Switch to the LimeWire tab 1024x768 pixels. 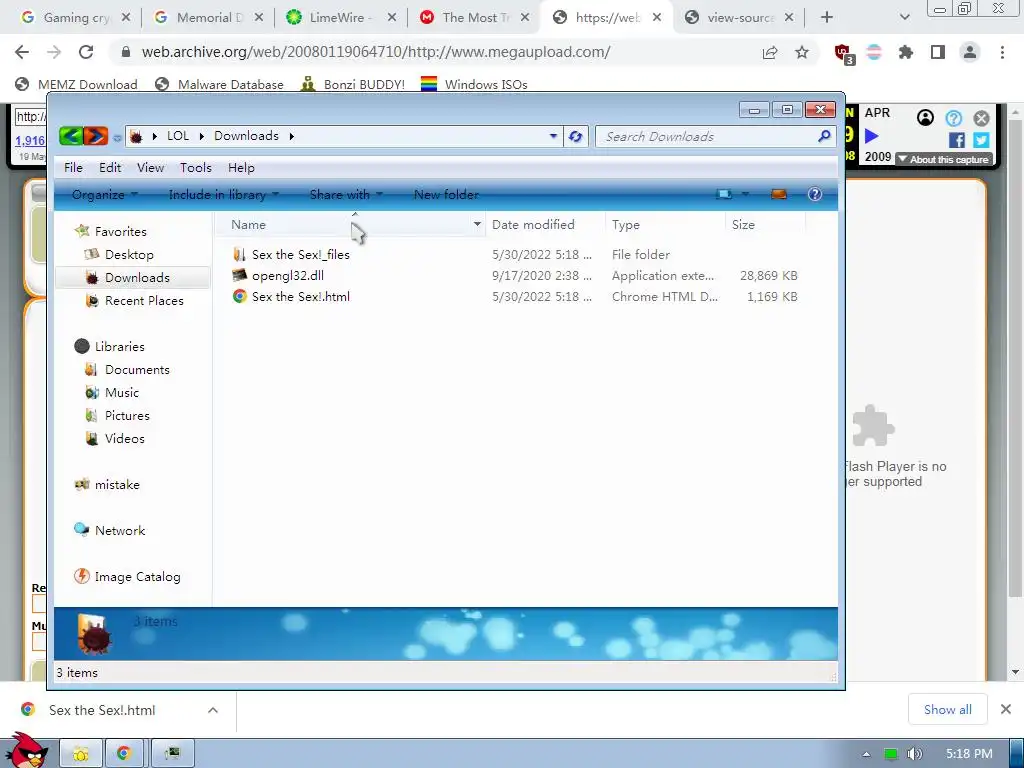[x=342, y=18]
